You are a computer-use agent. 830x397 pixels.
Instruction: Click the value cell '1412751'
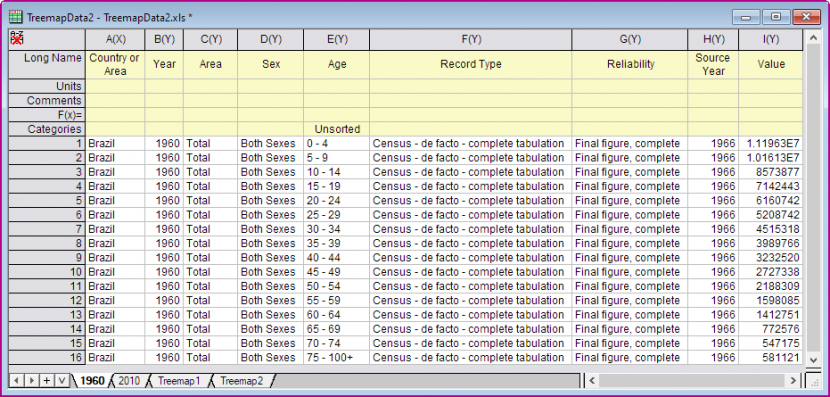click(771, 315)
